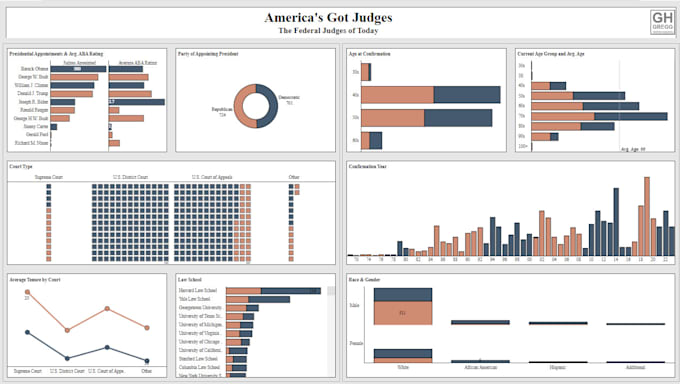This screenshot has height=384, width=680.
Task: Click the GH Gregg logo
Action: point(662,22)
